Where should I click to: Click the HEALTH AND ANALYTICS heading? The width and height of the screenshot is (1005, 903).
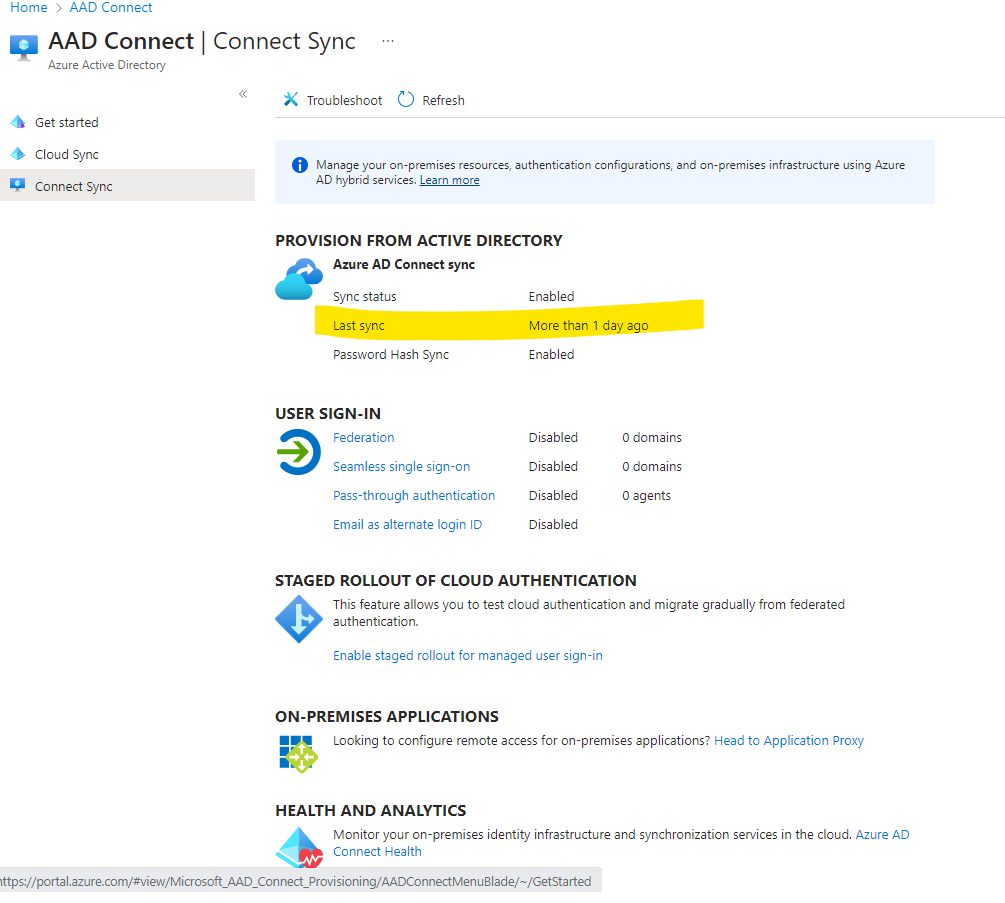click(x=370, y=811)
